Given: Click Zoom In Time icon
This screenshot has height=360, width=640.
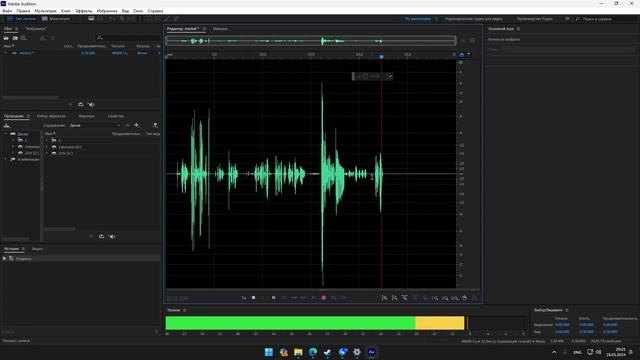Looking at the screenshot, I should point(404,298).
